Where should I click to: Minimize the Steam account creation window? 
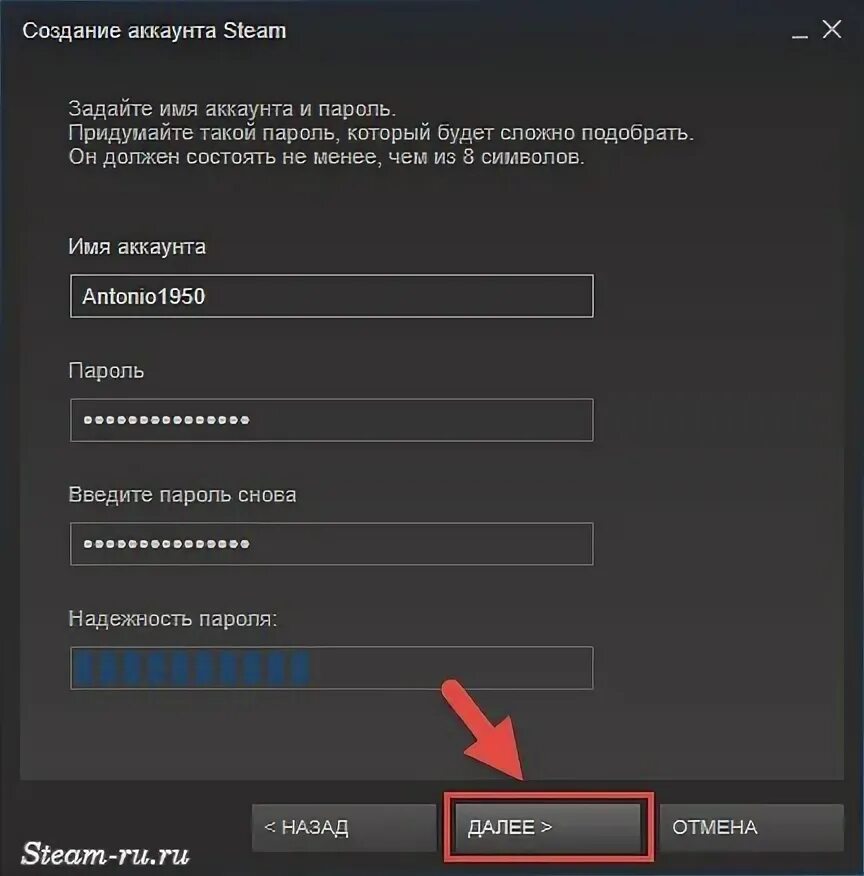click(800, 31)
